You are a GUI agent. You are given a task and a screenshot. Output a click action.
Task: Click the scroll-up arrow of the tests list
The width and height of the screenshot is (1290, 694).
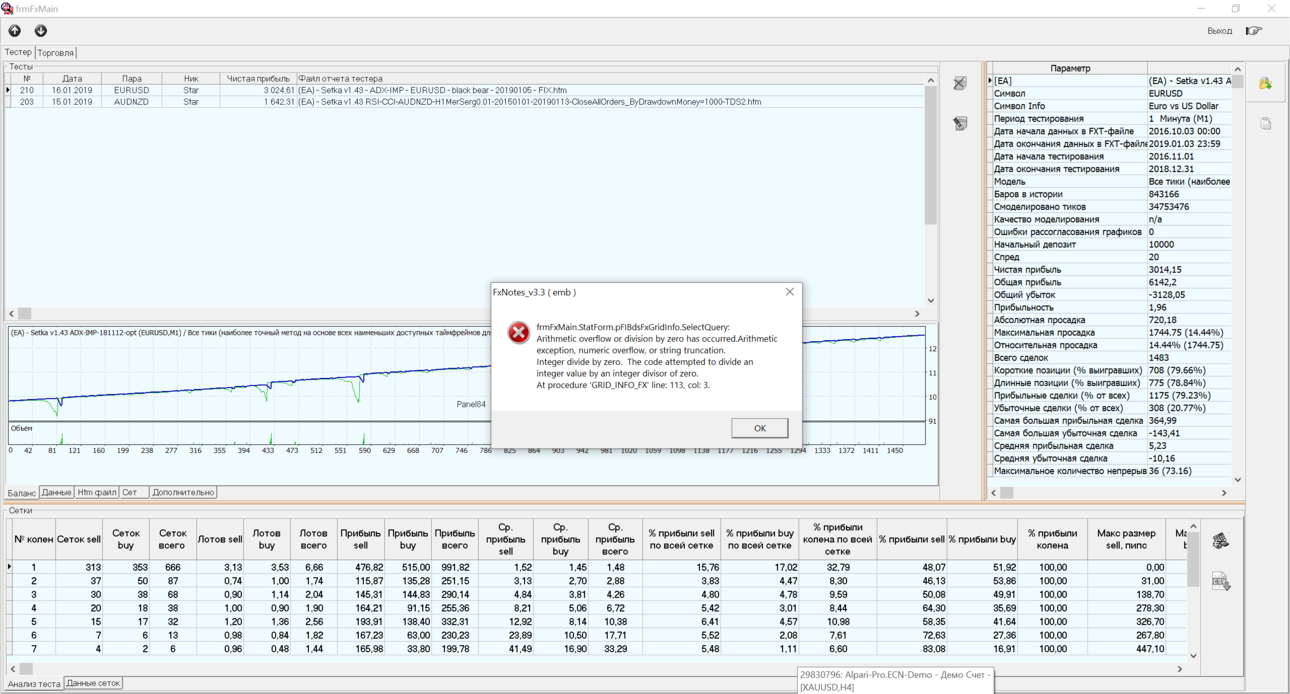[931, 80]
